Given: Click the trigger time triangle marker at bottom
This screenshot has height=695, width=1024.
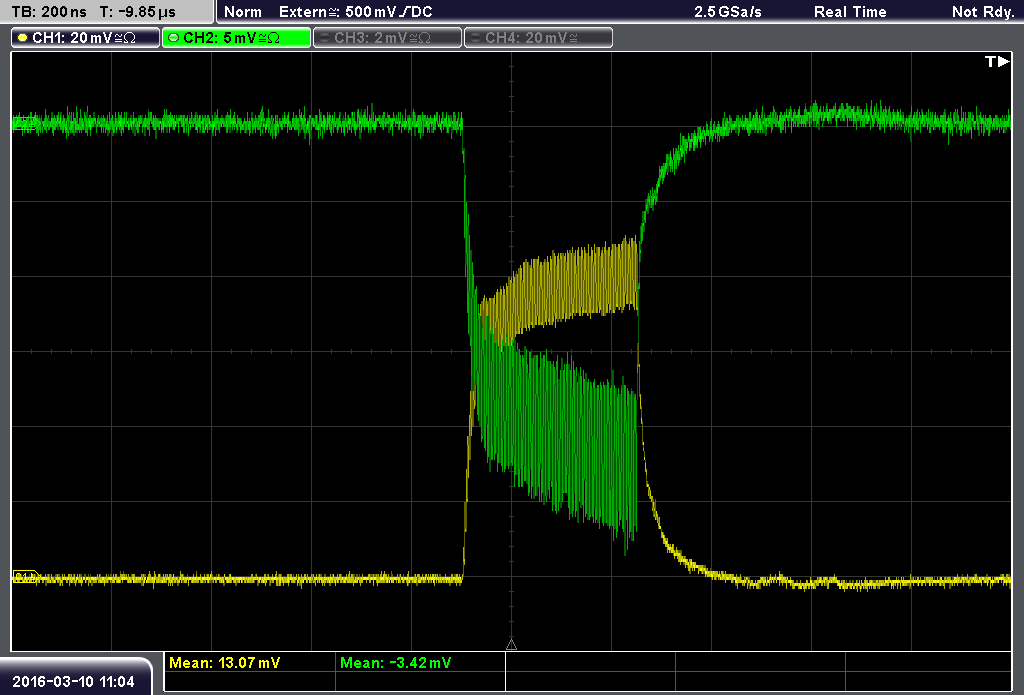Looking at the screenshot, I should [x=511, y=645].
